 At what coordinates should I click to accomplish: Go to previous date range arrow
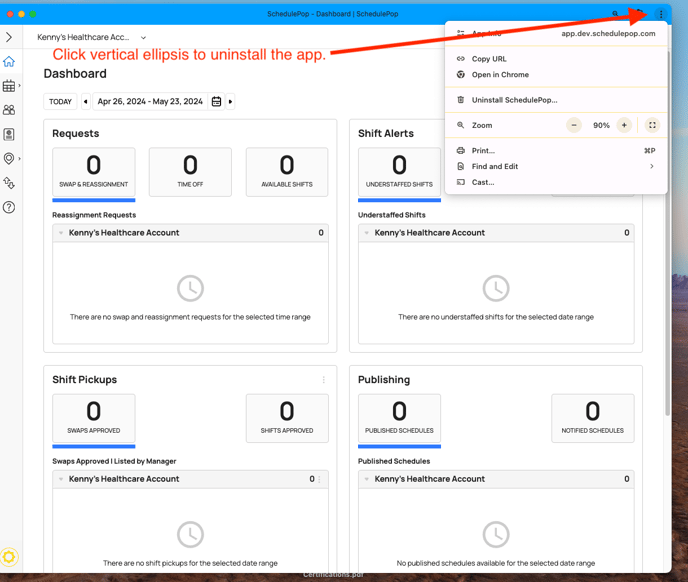tap(86, 101)
